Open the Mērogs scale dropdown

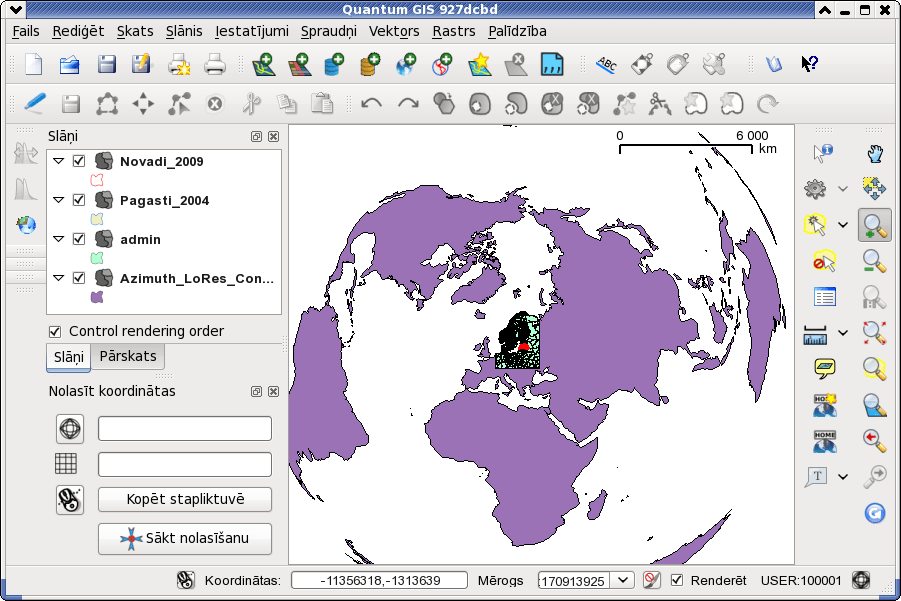pyautogui.click(x=622, y=580)
